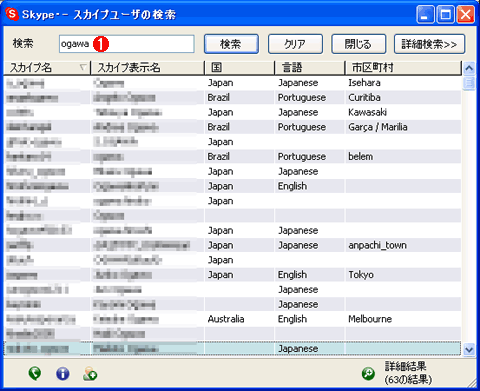Image resolution: width=480 pixels, height=391 pixels.
Task: Sort by スカイプ表示名 column header
Action: [x=148, y=68]
